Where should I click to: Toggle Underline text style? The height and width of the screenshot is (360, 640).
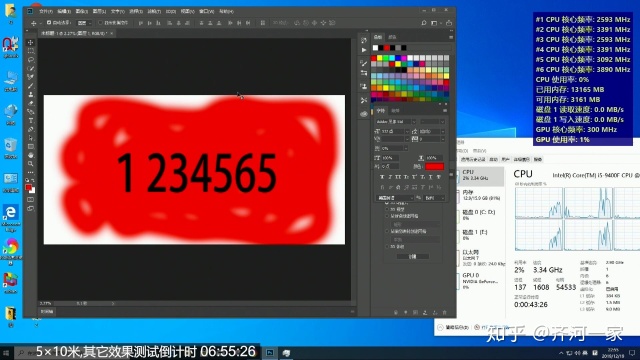(x=430, y=177)
